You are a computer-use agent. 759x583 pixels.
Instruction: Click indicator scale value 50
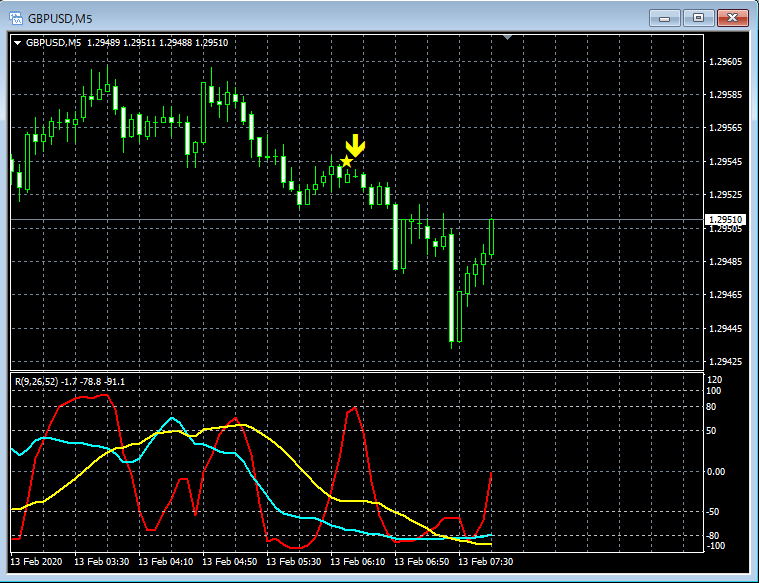click(711, 430)
